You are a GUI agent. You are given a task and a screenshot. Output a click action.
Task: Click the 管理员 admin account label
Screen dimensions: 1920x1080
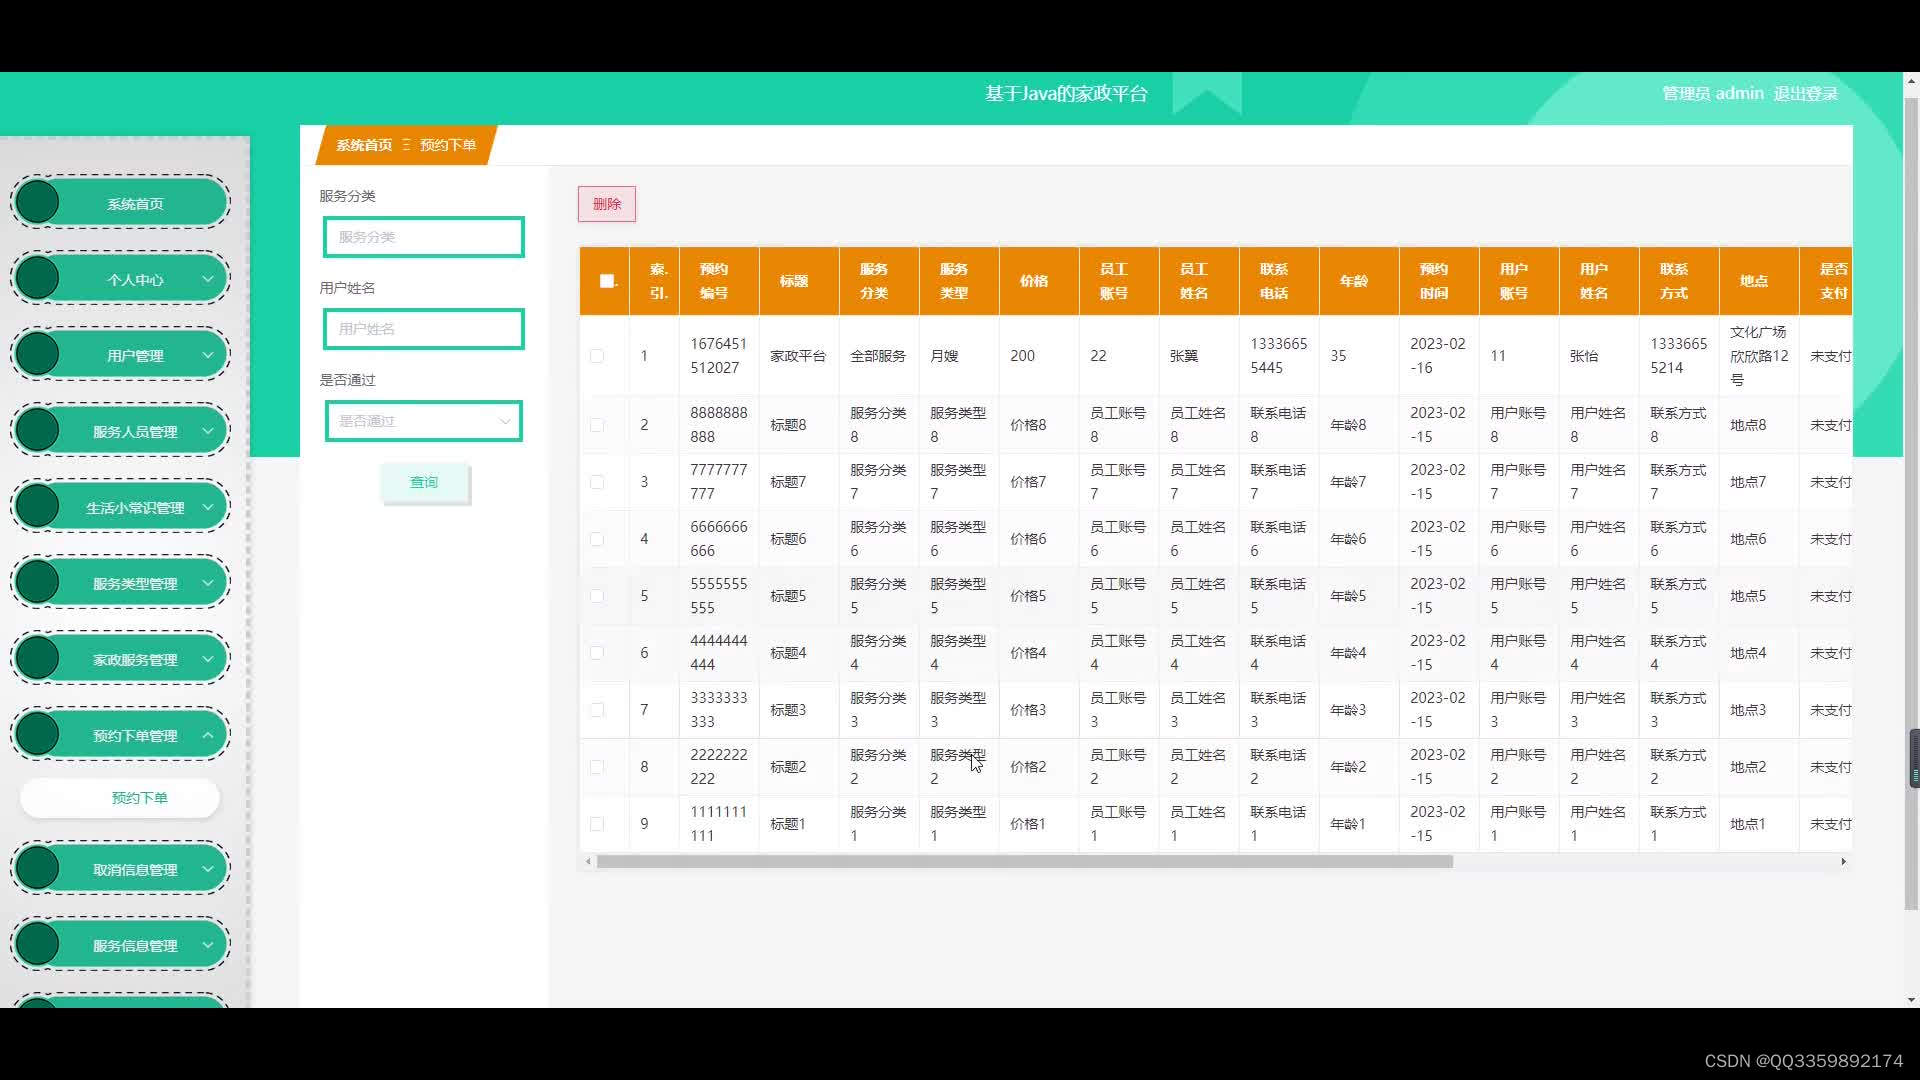point(1713,93)
